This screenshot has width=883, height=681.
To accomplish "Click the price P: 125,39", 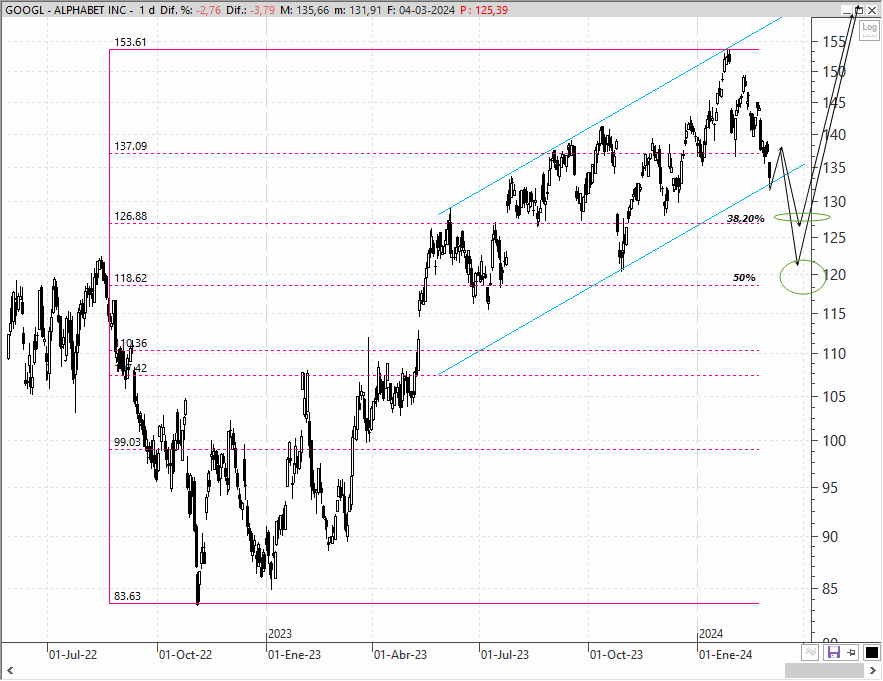I will [484, 10].
